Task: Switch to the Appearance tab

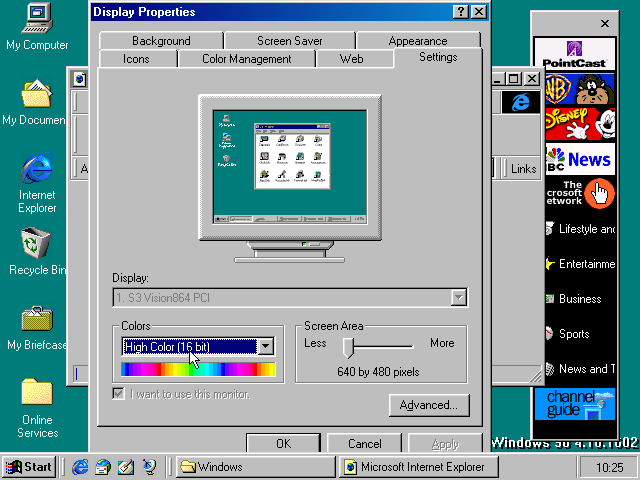Action: (418, 41)
